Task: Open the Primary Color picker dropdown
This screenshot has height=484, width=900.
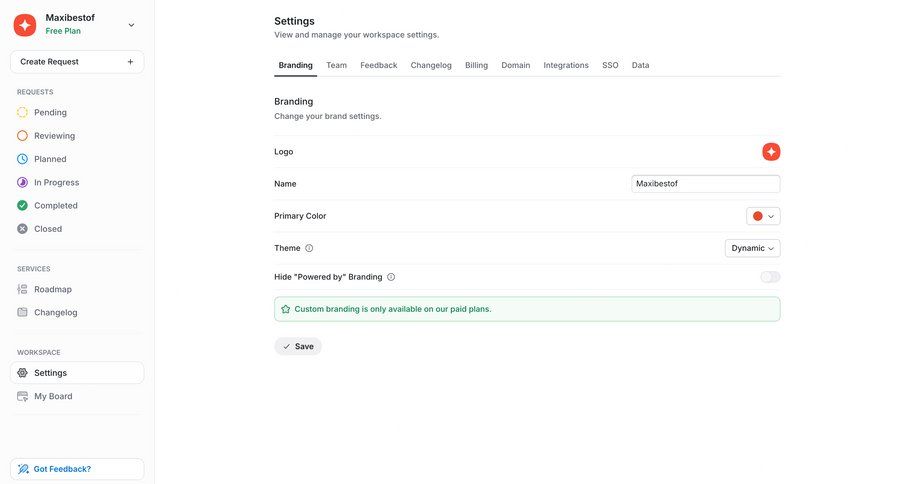Action: [763, 216]
